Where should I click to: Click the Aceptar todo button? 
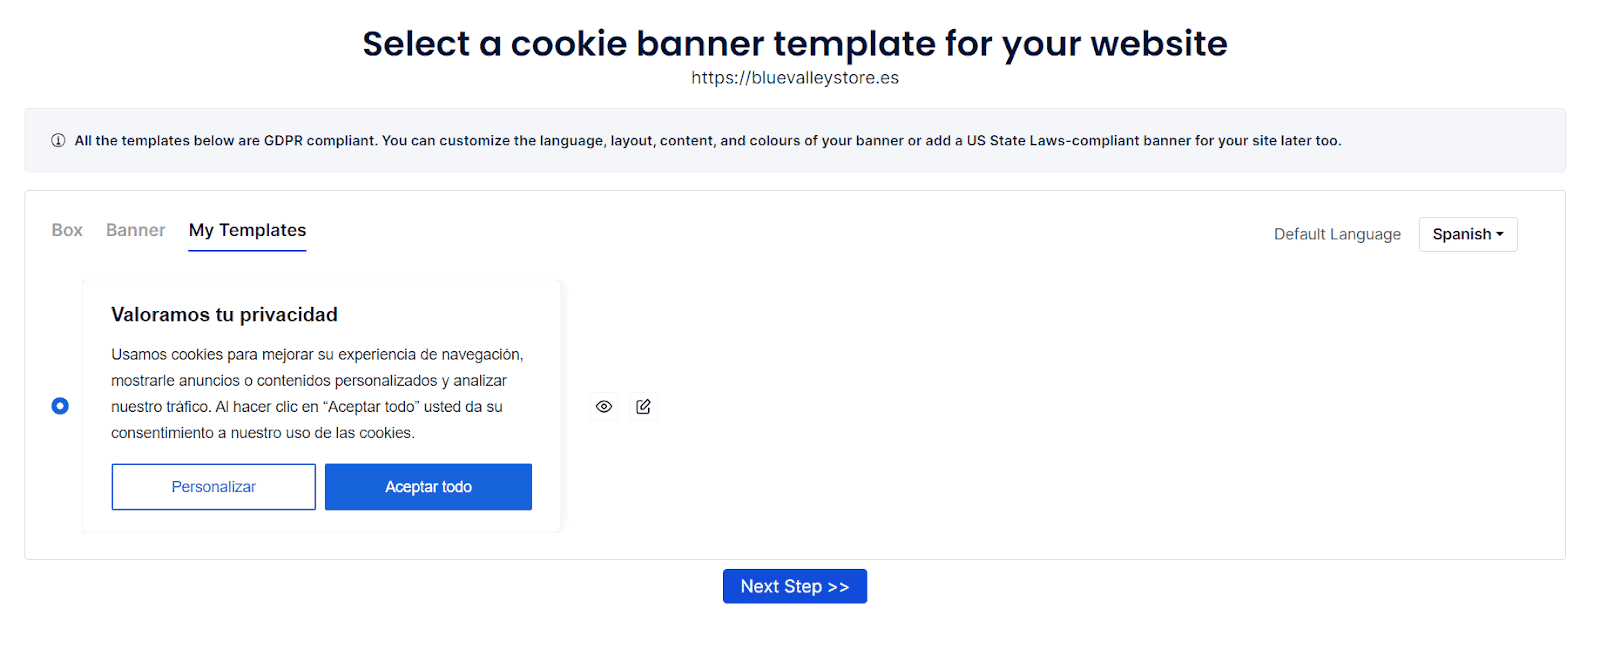point(428,487)
